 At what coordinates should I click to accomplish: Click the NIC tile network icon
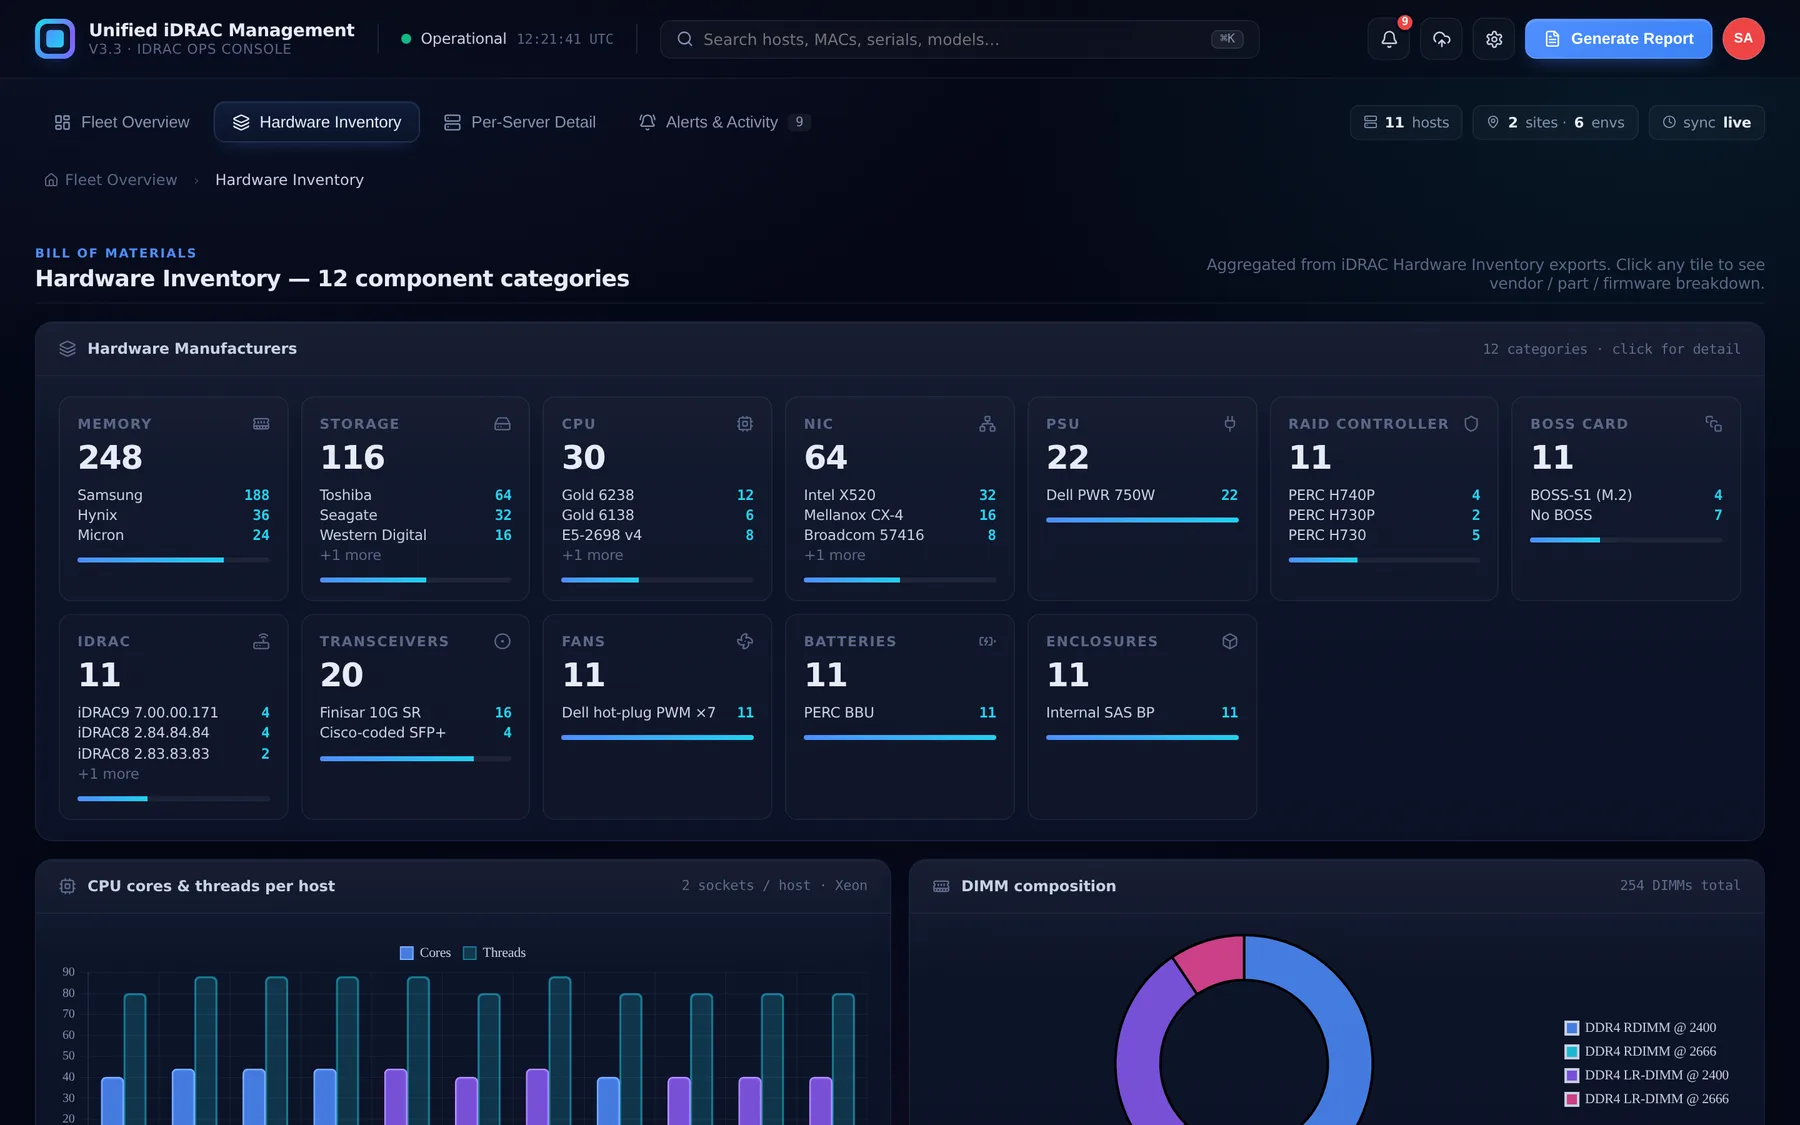tap(987, 424)
